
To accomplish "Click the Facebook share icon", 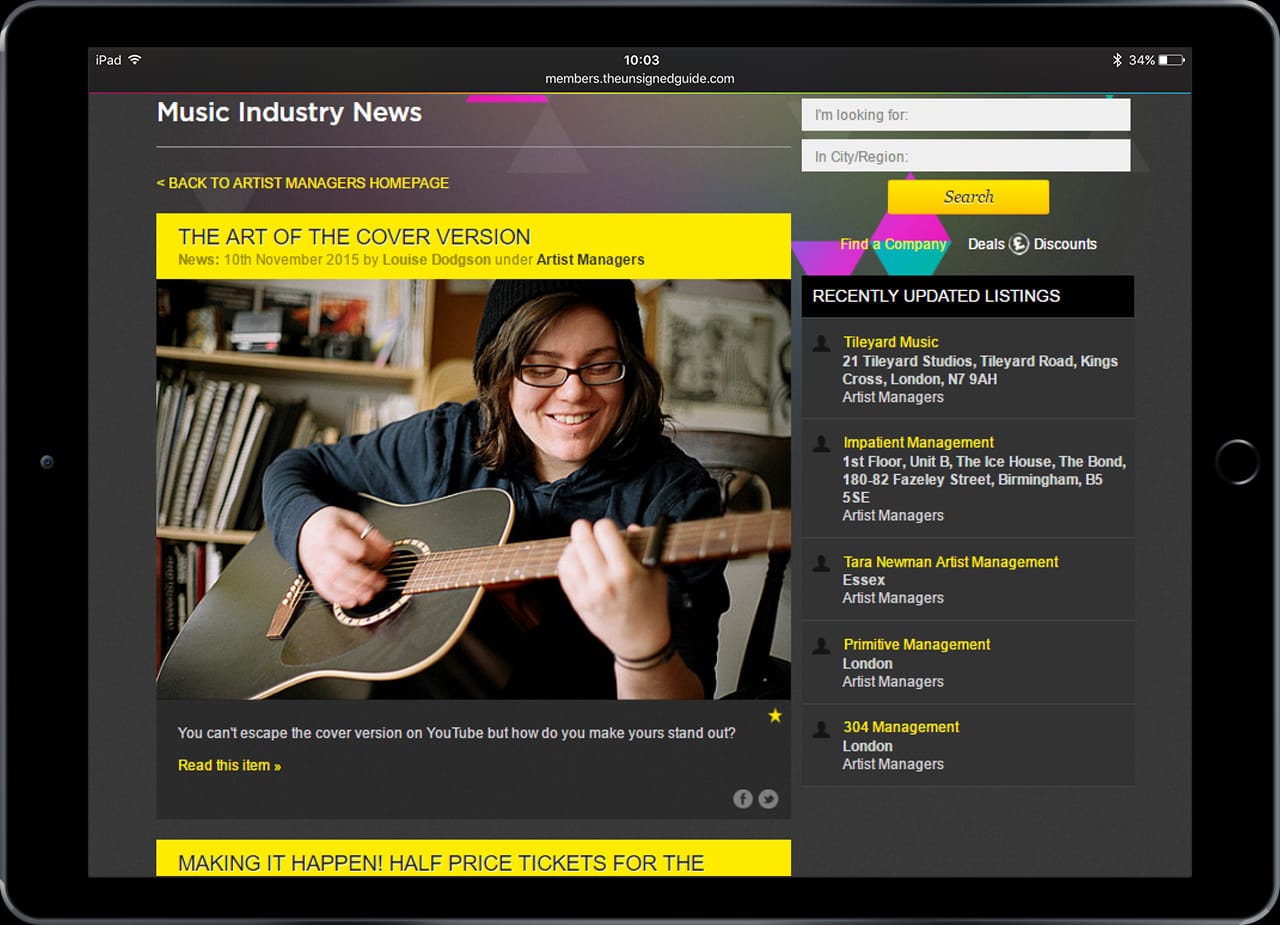I will click(x=742, y=798).
